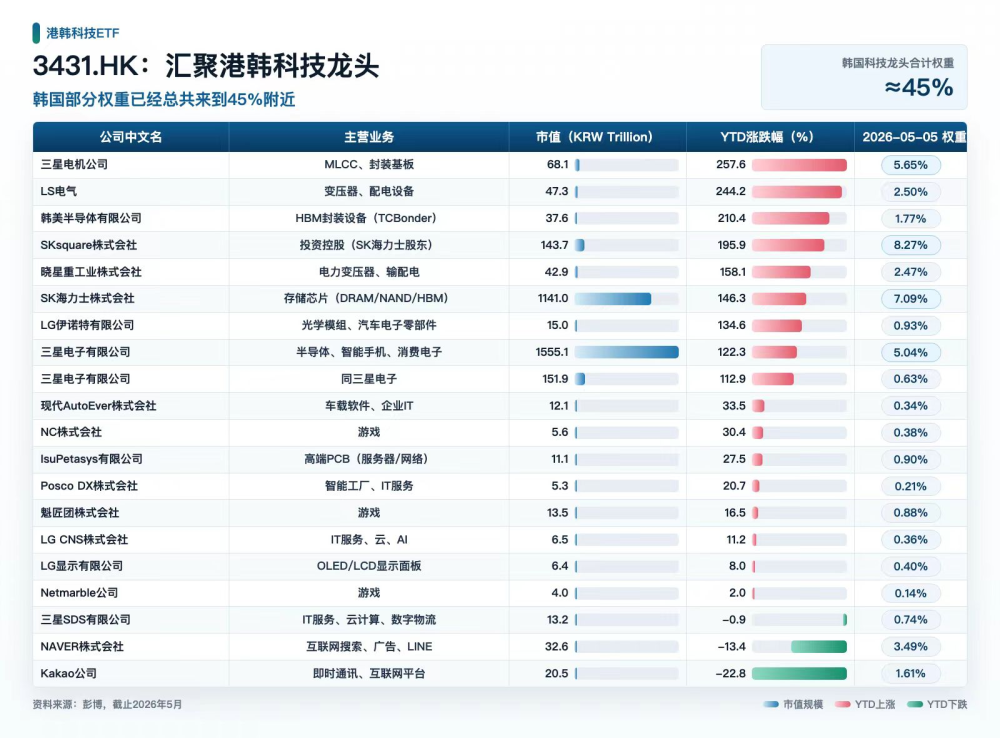
Task: Select the NAVER株式会社 company name
Action: point(82,646)
